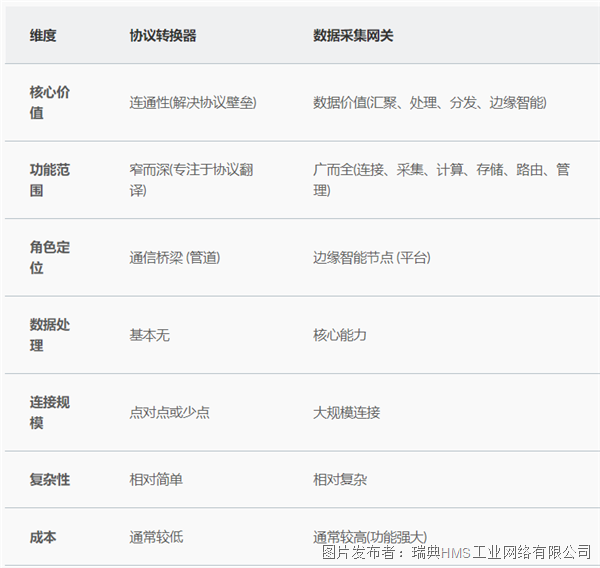This screenshot has width=600, height=568.
Task: Click the 维度 column header
Action: [x=43, y=36]
